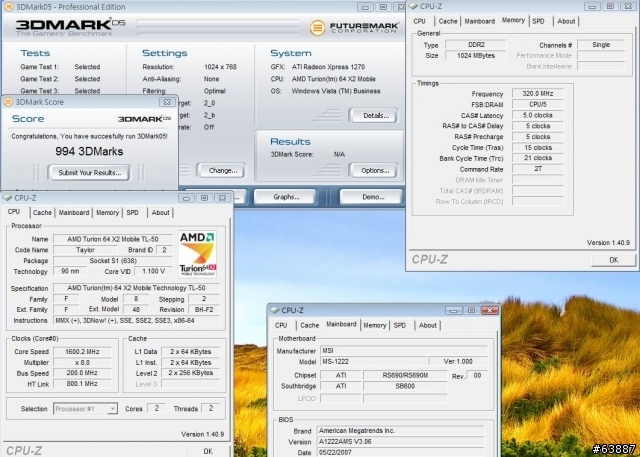Click the Core VID 1.100 V value
The height and width of the screenshot is (457, 640).
click(153, 271)
